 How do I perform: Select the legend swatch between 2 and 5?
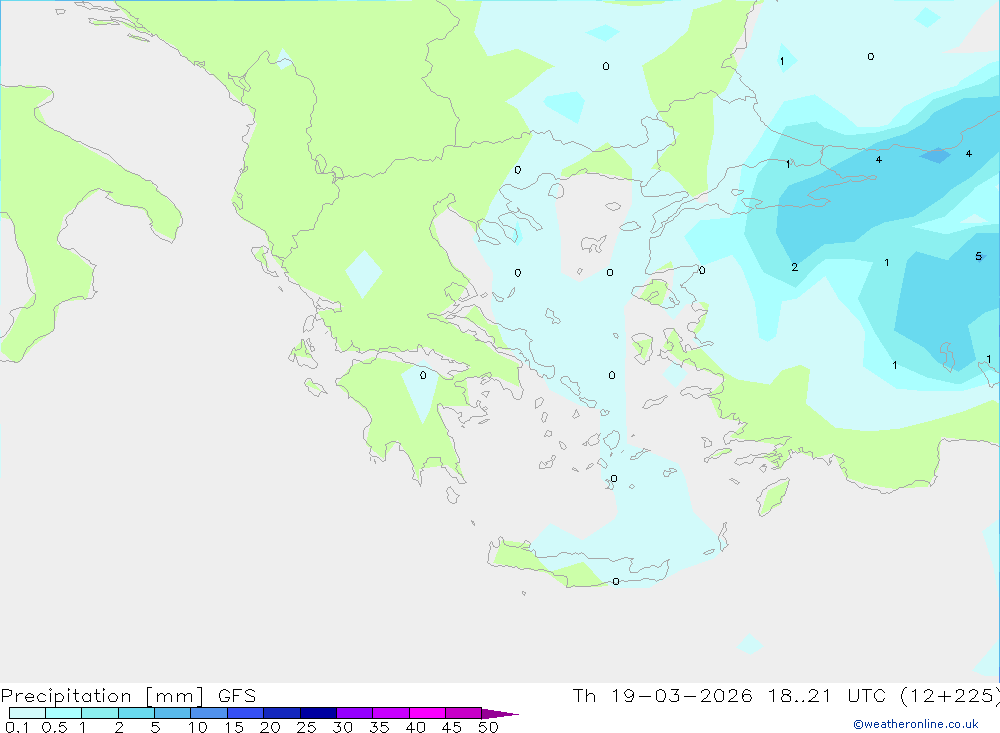[136, 713]
